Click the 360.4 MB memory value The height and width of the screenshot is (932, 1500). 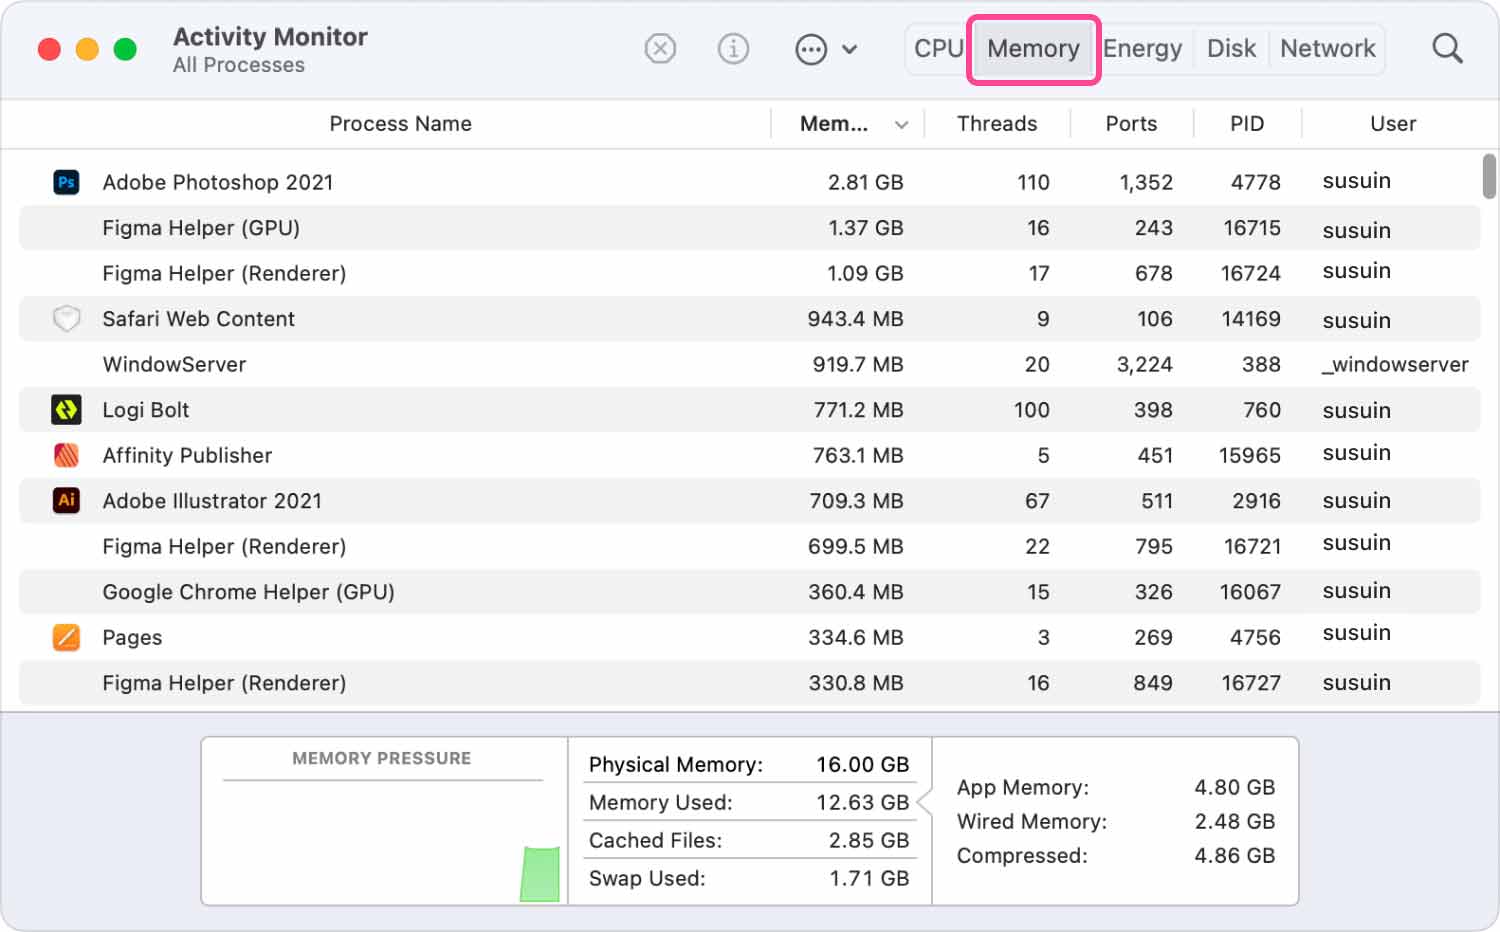[x=856, y=592]
